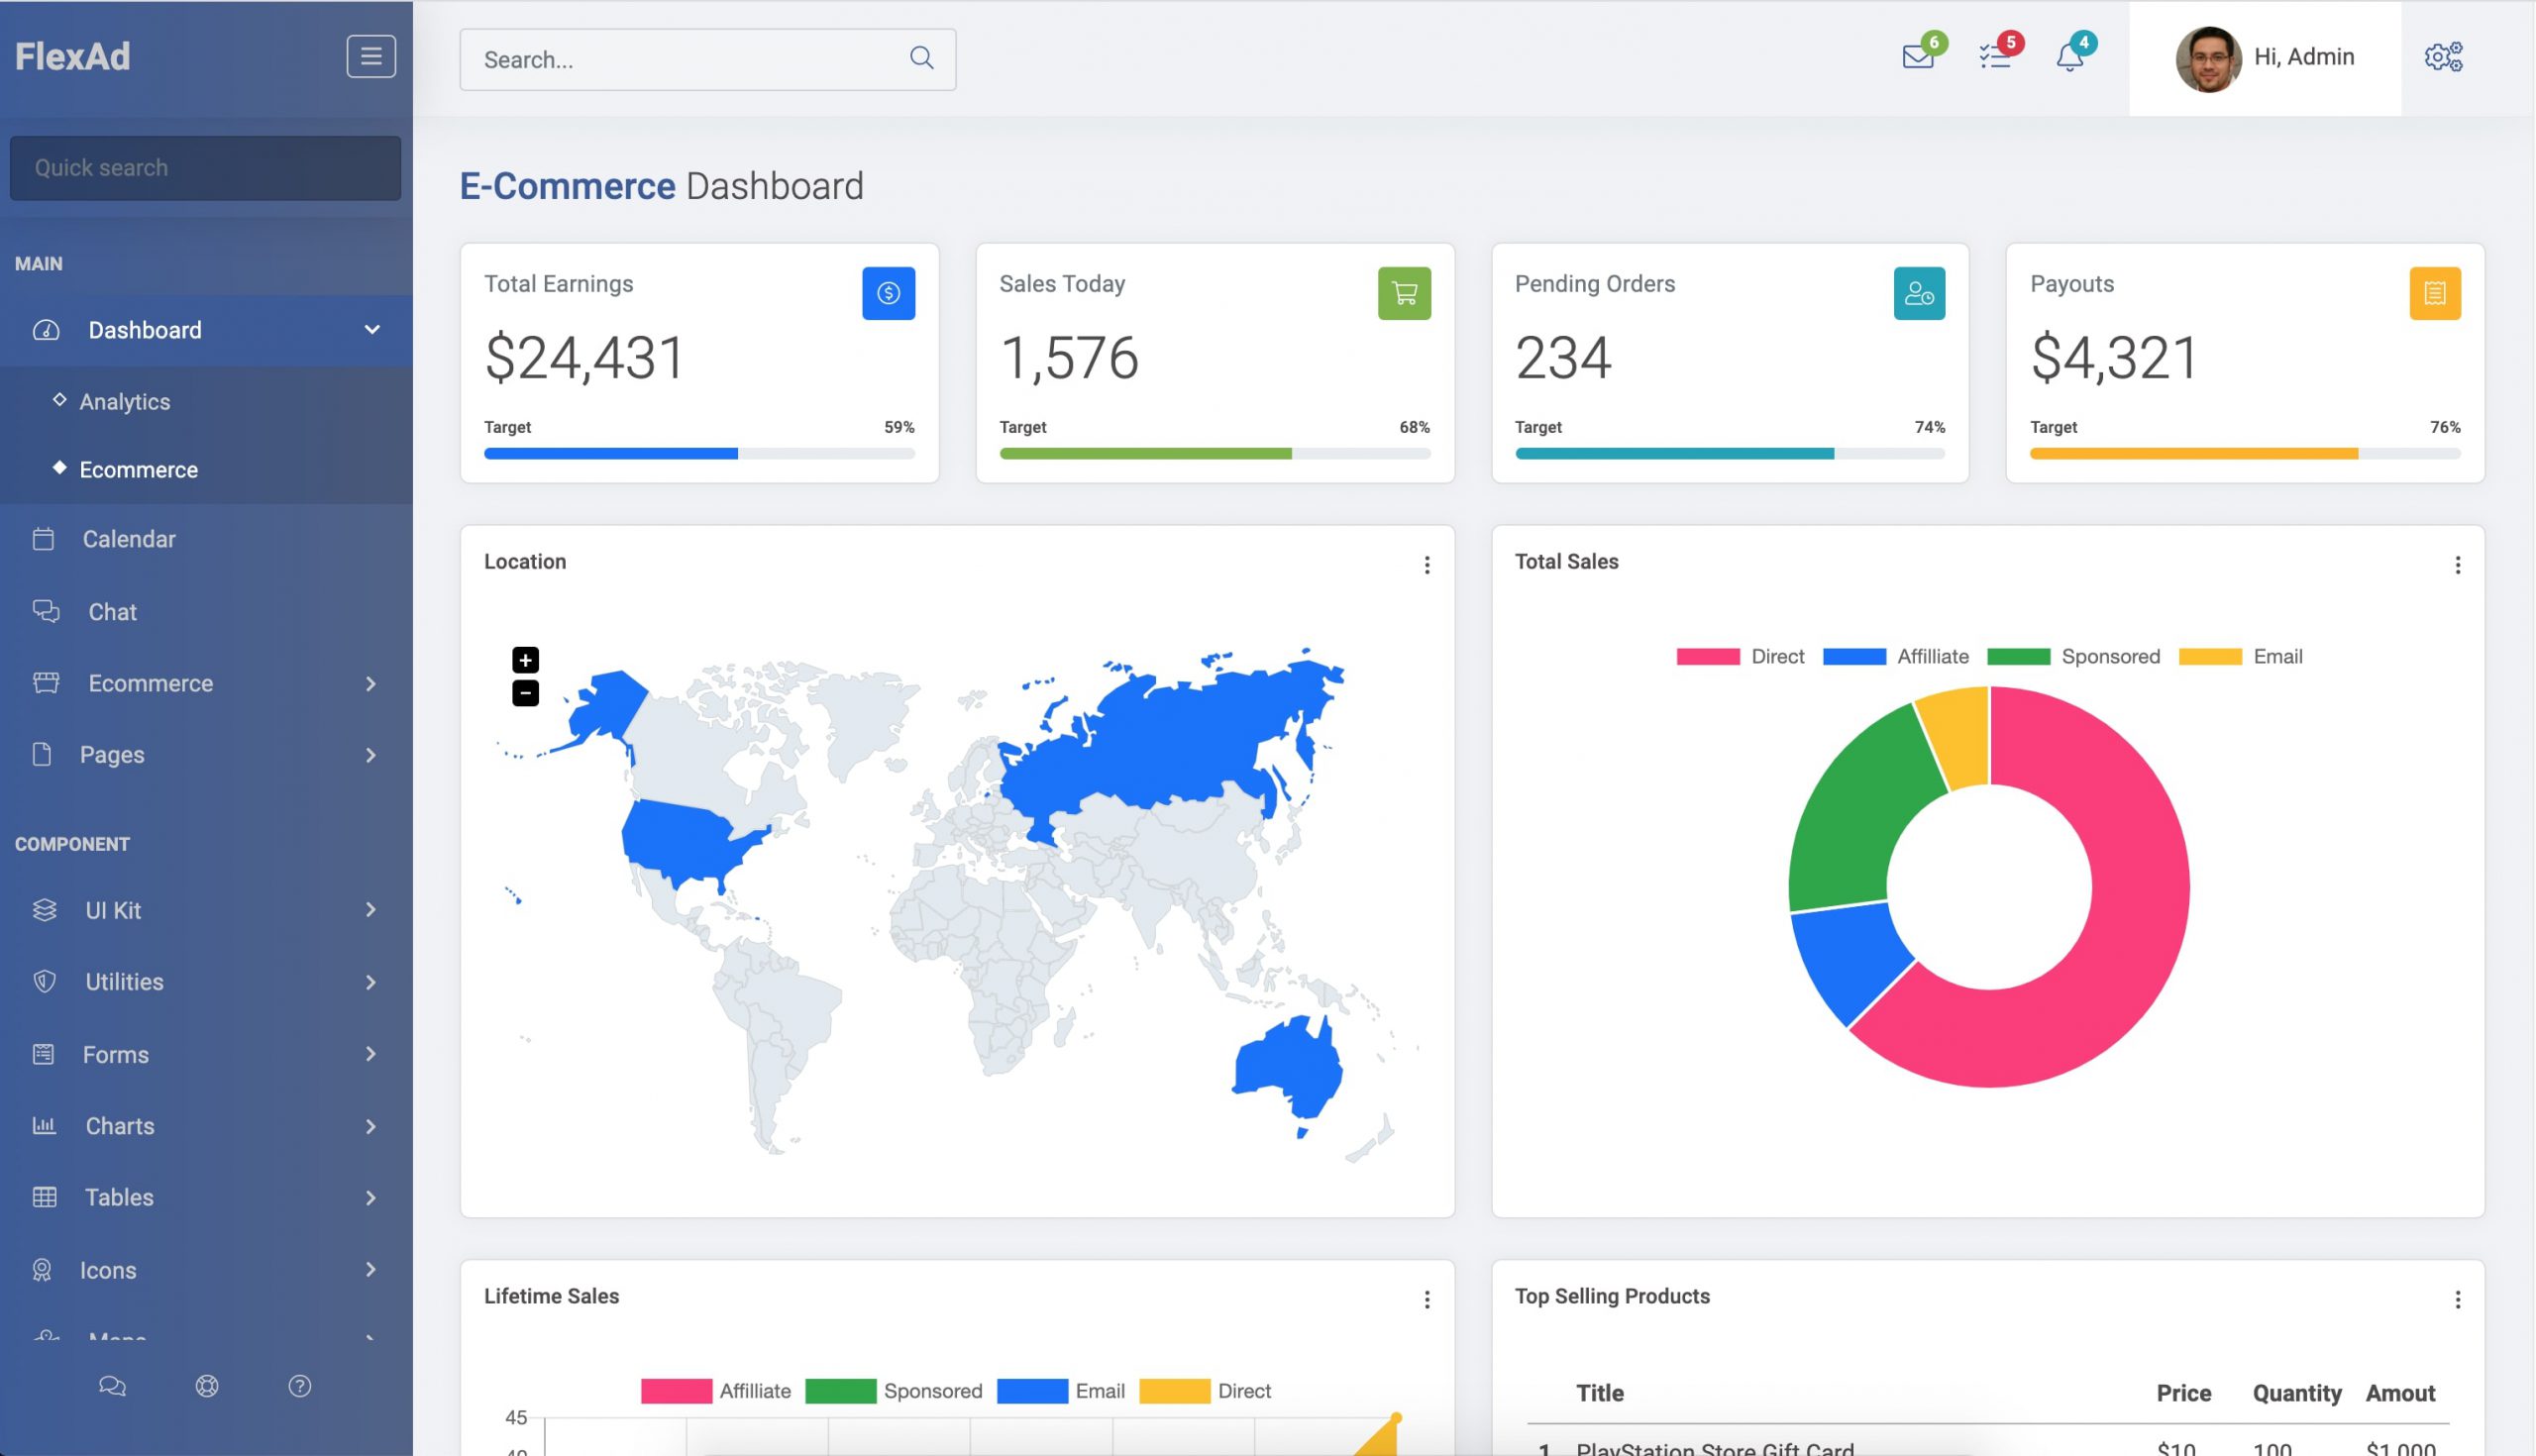Click the Sales Today cart icon
This screenshot has width=2536, height=1456.
(1404, 293)
